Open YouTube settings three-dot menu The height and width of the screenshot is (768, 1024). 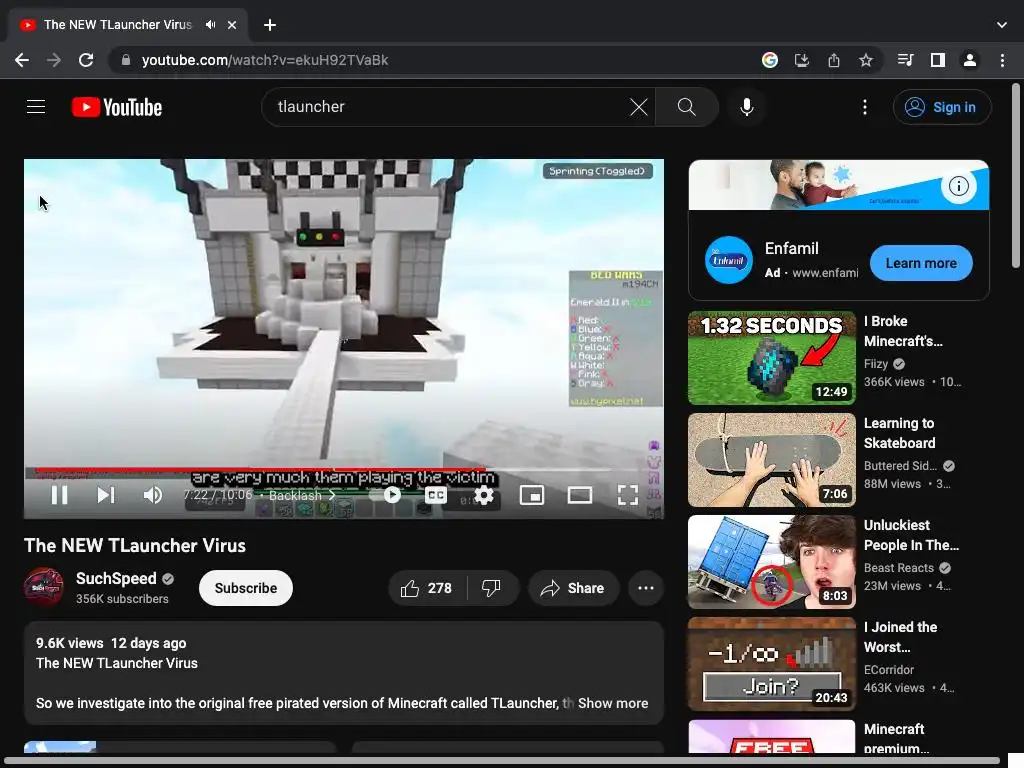pos(865,107)
